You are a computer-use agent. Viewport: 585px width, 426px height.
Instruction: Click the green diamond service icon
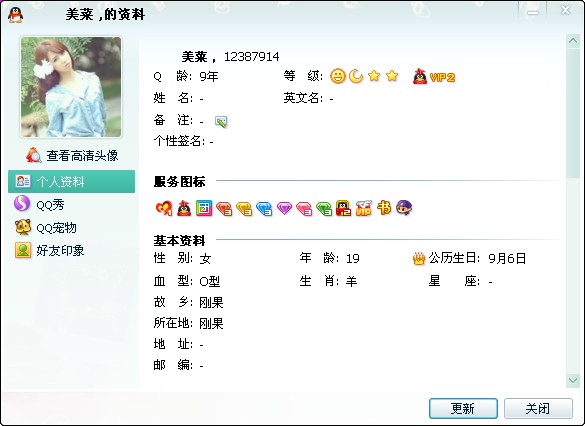pos(324,209)
